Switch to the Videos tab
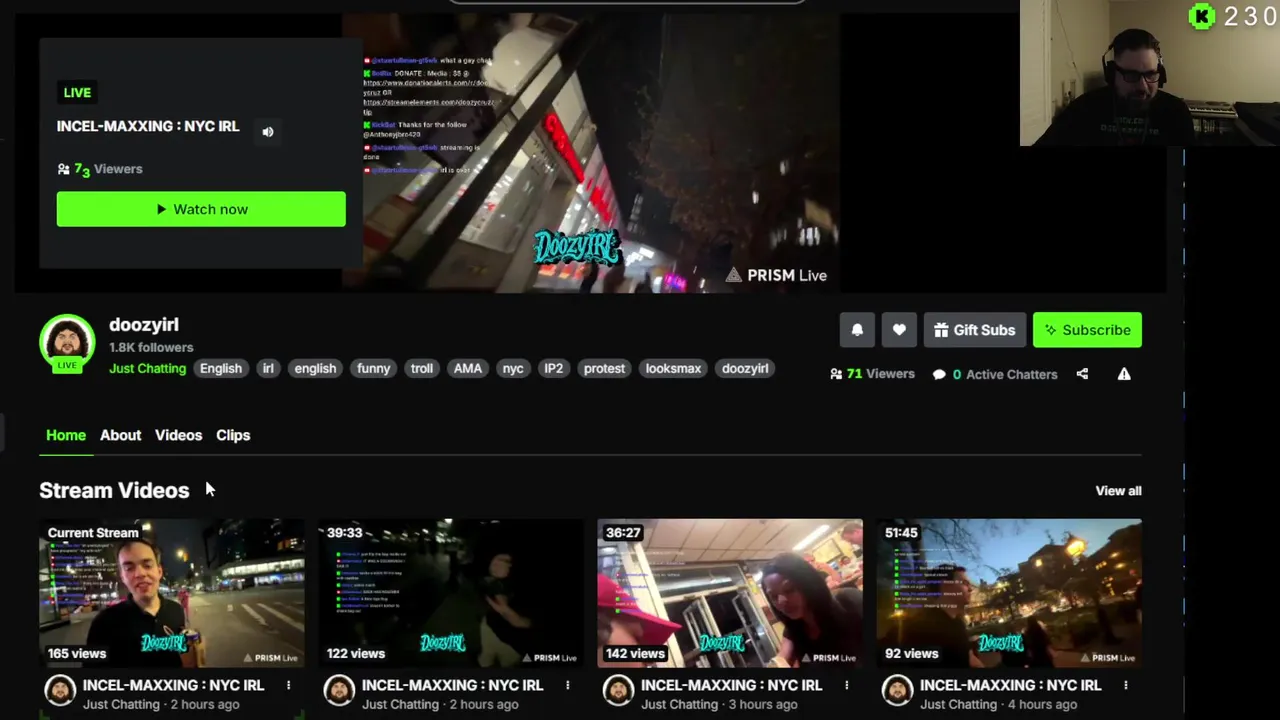This screenshot has height=720, width=1280. (178, 435)
